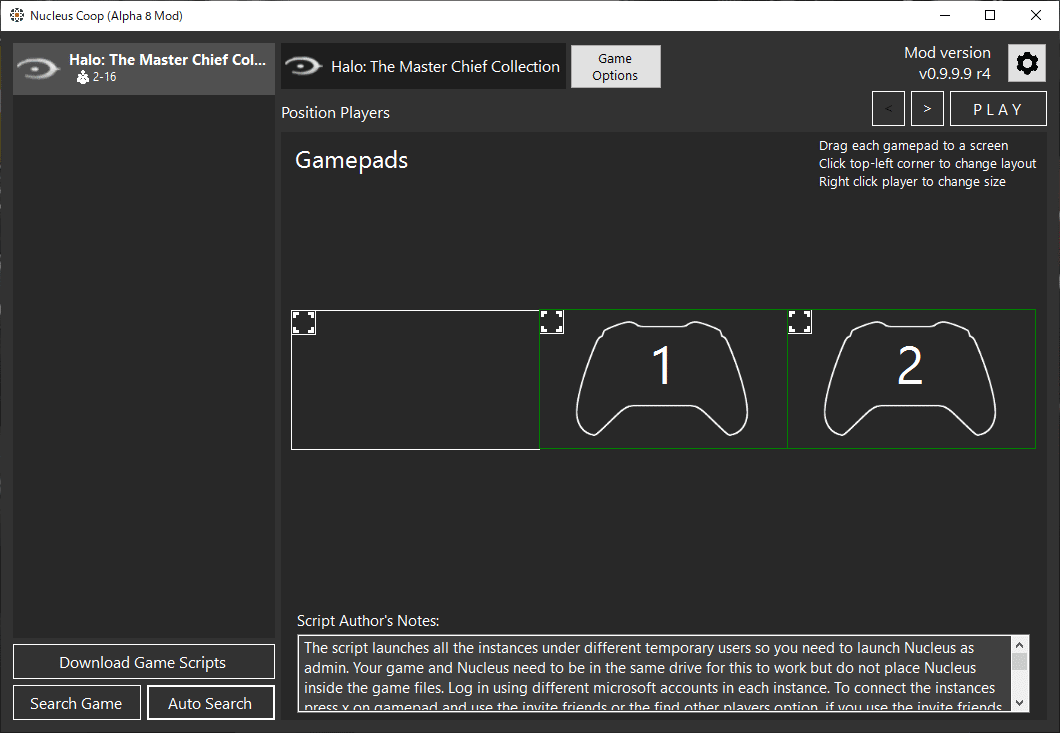Image resolution: width=1060 pixels, height=733 pixels.
Task: Click Search Game button
Action: [76, 703]
